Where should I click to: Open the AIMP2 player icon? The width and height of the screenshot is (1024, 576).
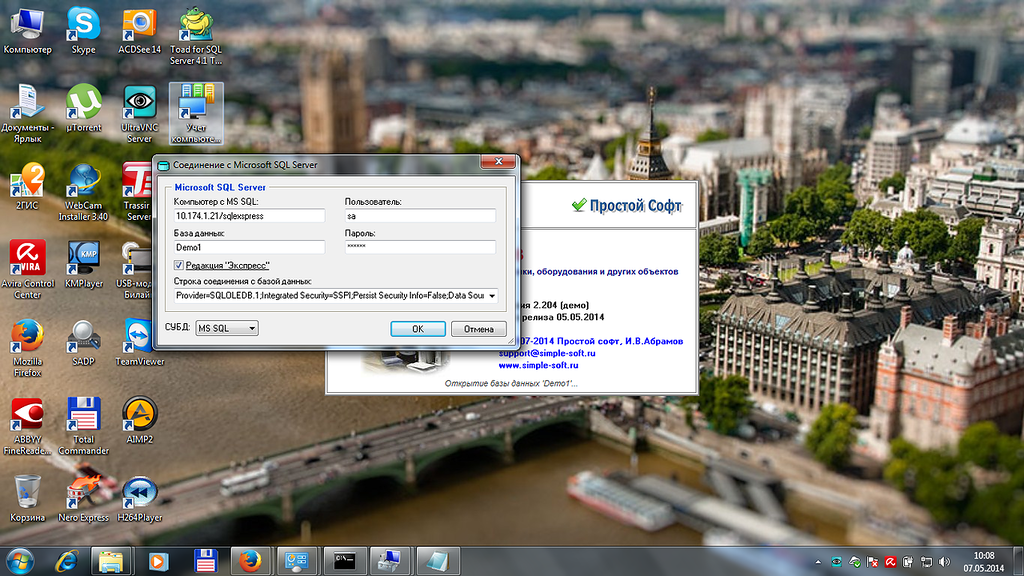(139, 417)
